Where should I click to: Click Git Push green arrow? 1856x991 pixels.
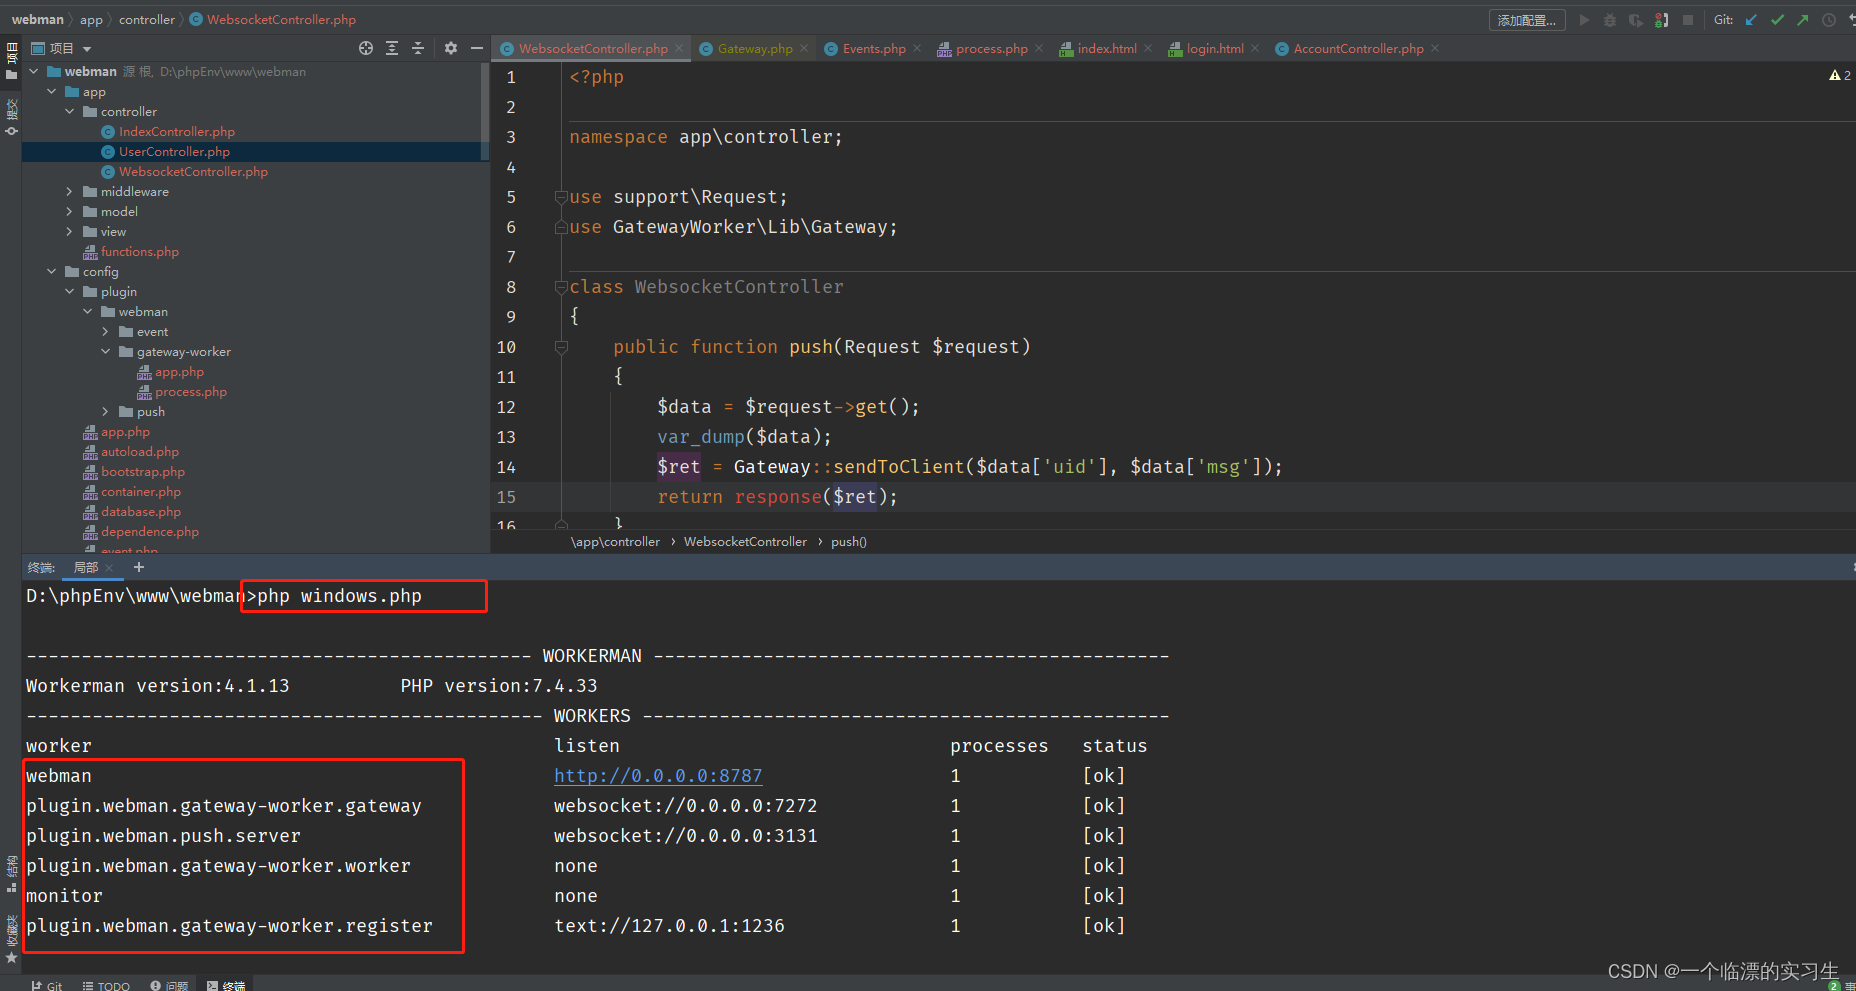click(1803, 20)
